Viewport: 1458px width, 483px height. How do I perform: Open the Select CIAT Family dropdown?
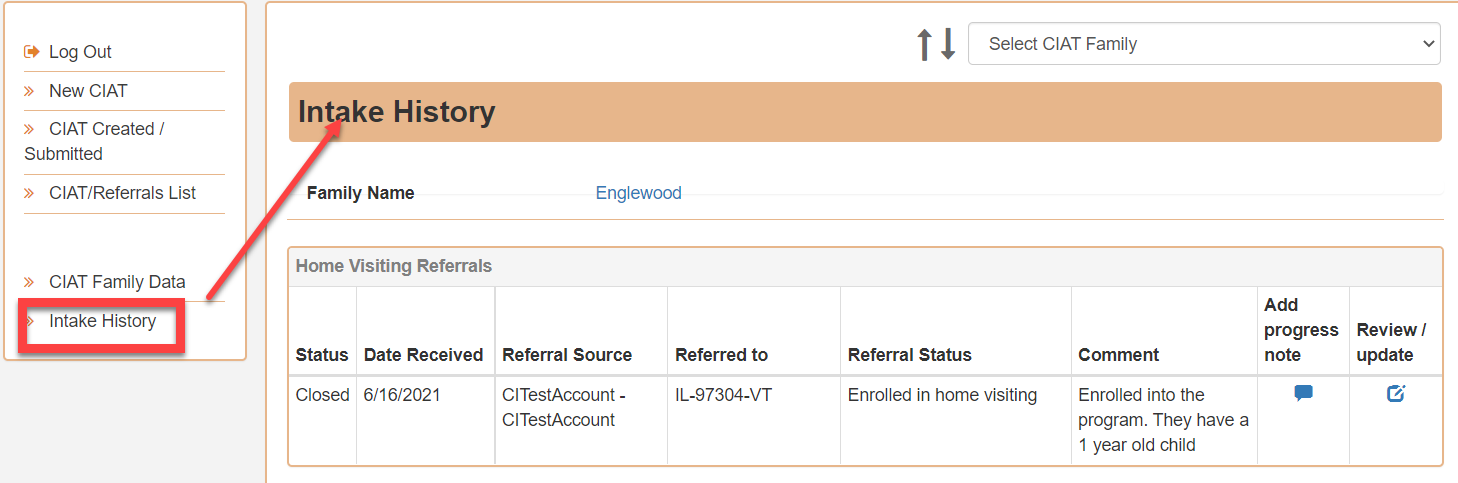coord(1204,44)
